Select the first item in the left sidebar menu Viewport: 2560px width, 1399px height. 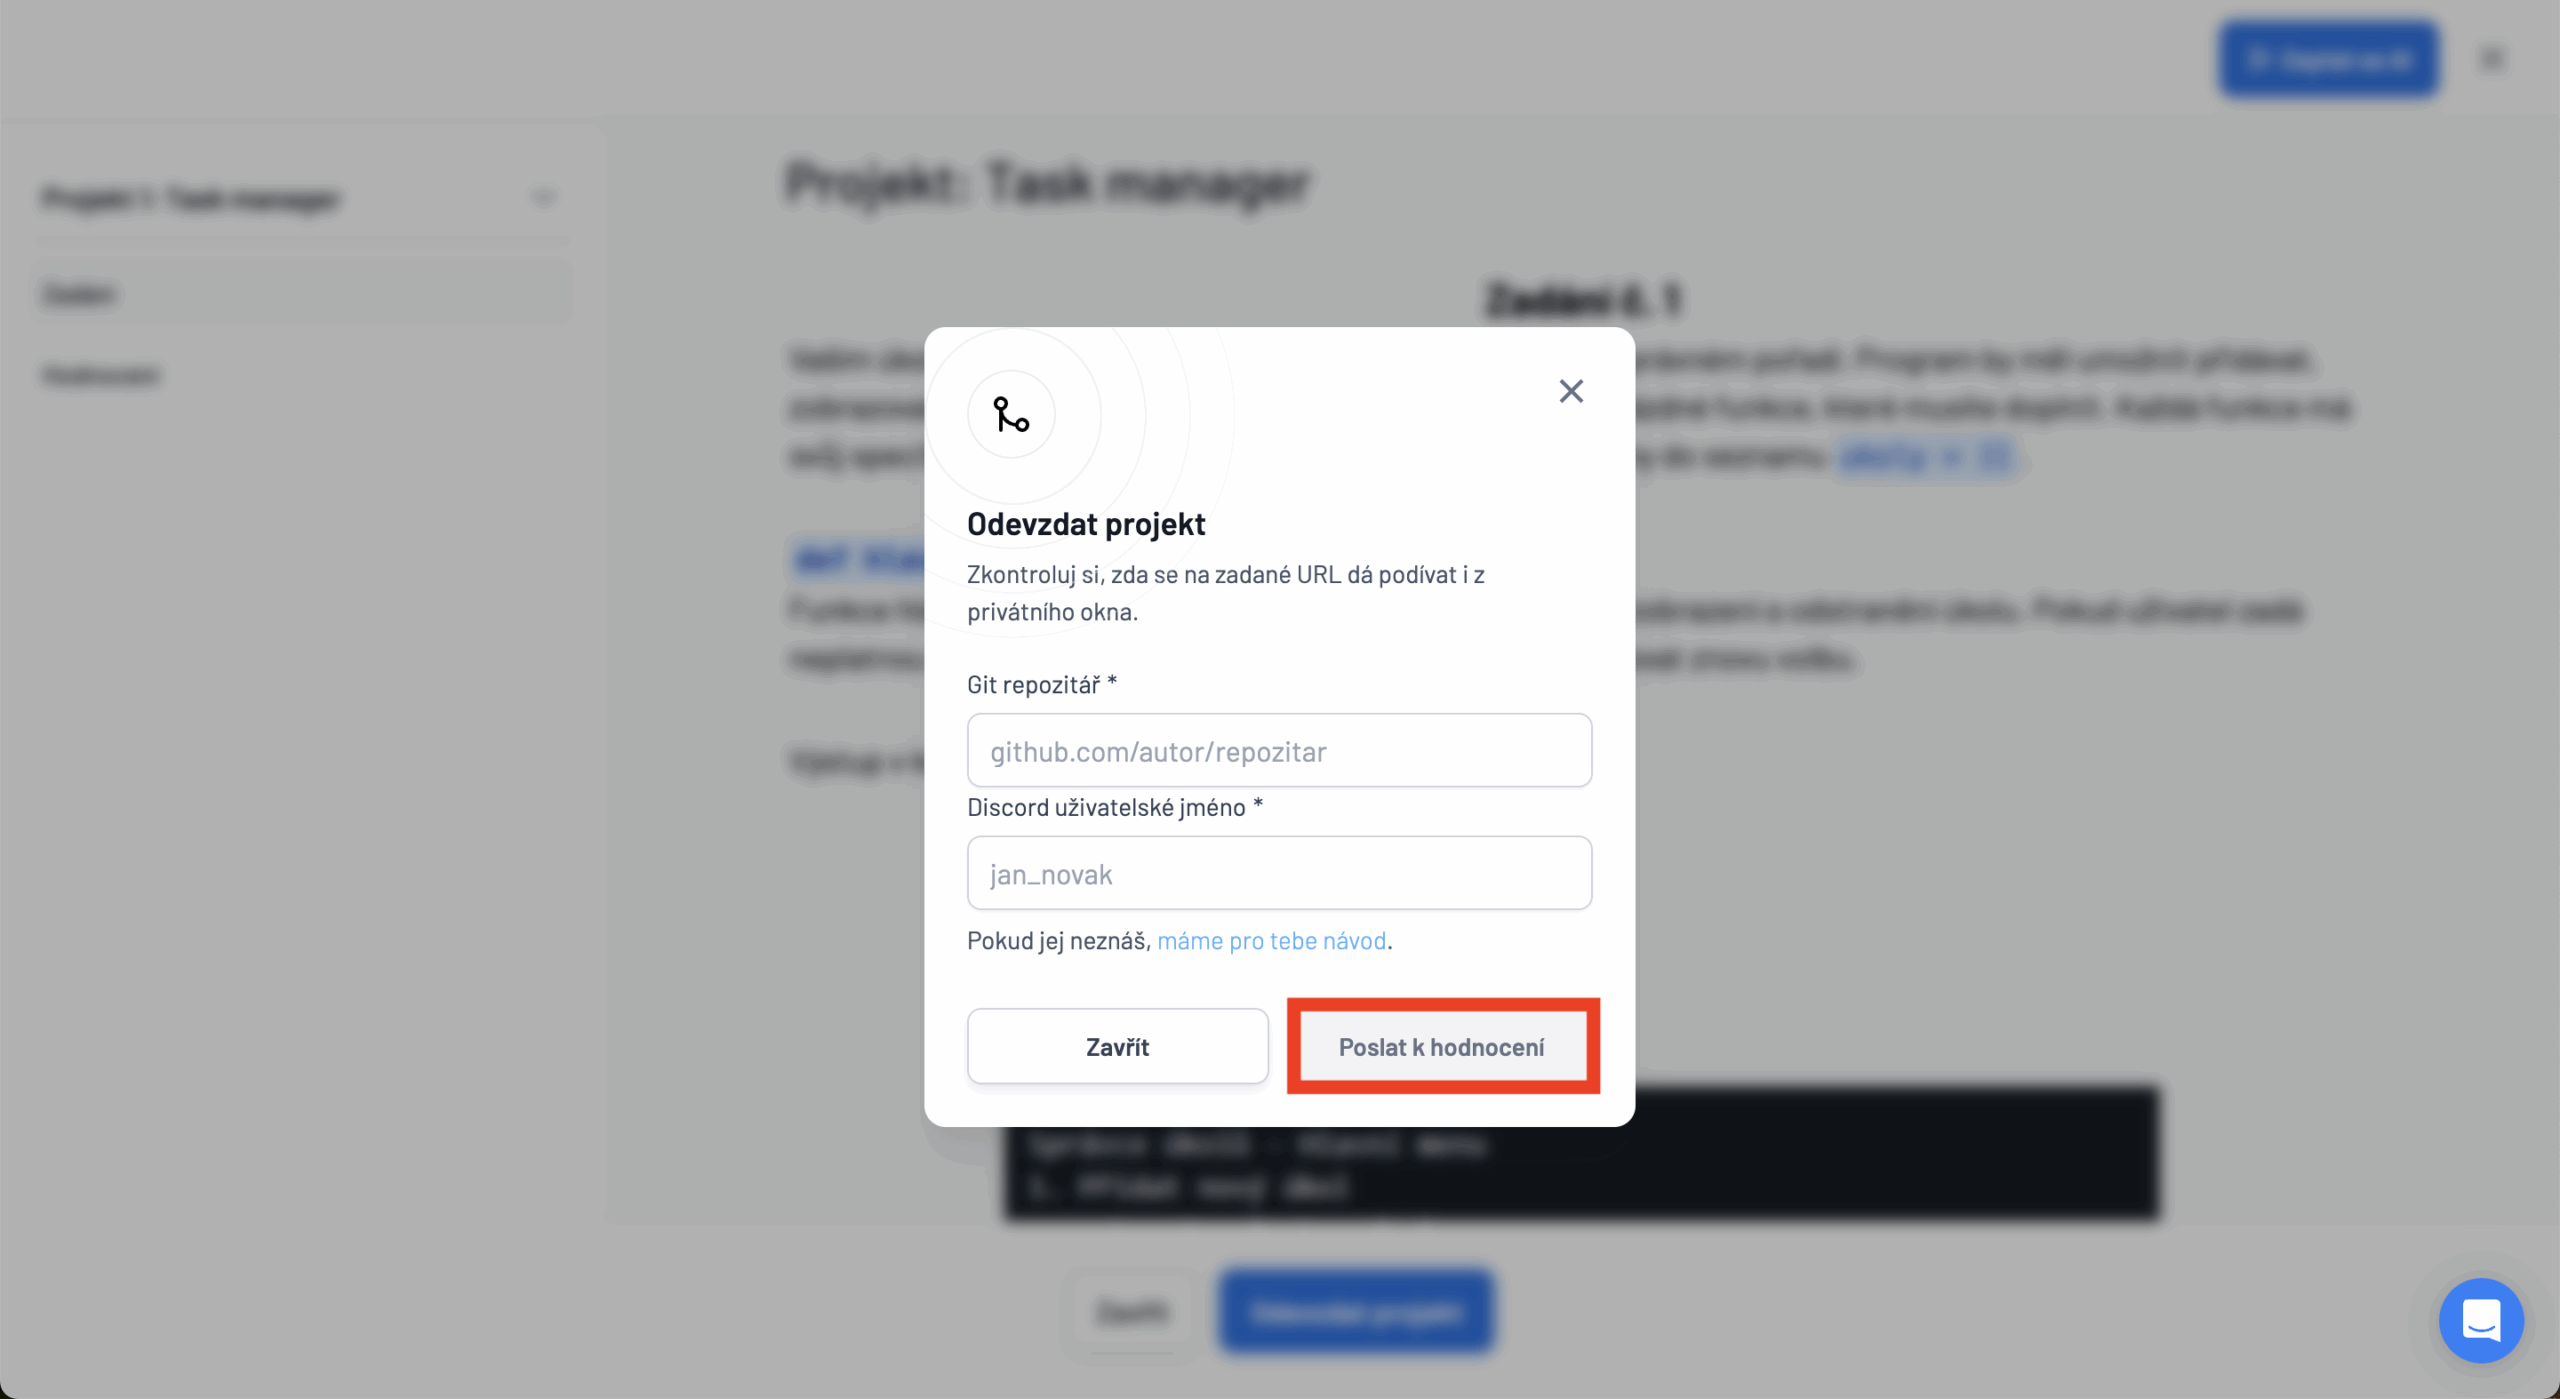[x=80, y=293]
